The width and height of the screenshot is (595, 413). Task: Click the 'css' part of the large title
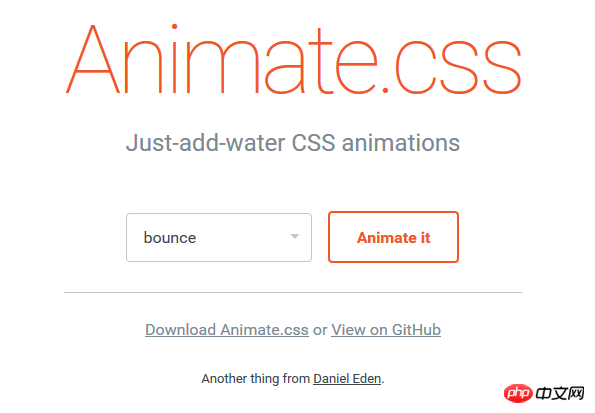[458, 67]
